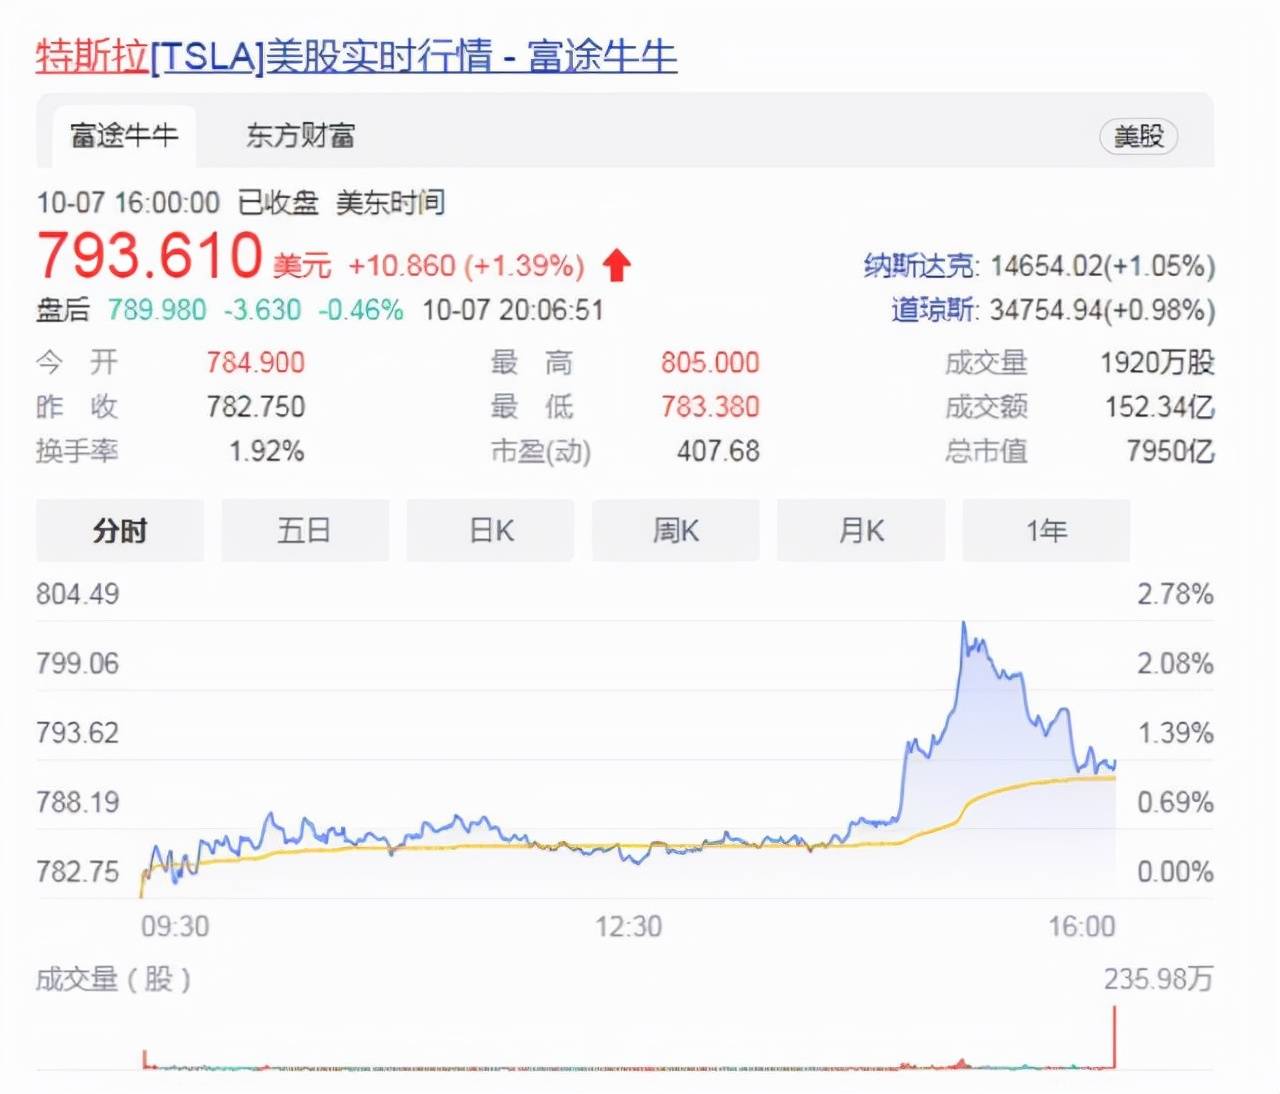The image size is (1280, 1094).
Task: Click the 最低 value 783.380
Action: click(x=710, y=406)
